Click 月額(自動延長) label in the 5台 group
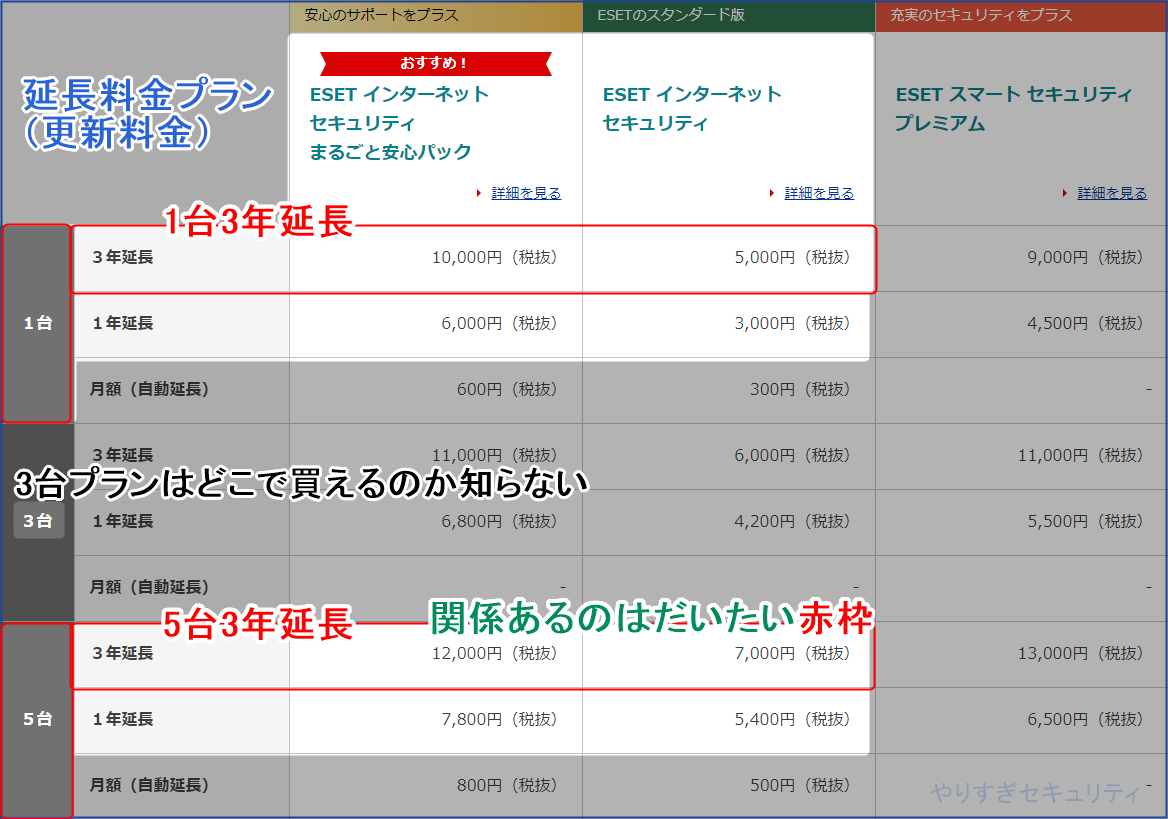Image resolution: width=1168 pixels, height=819 pixels. (x=149, y=785)
